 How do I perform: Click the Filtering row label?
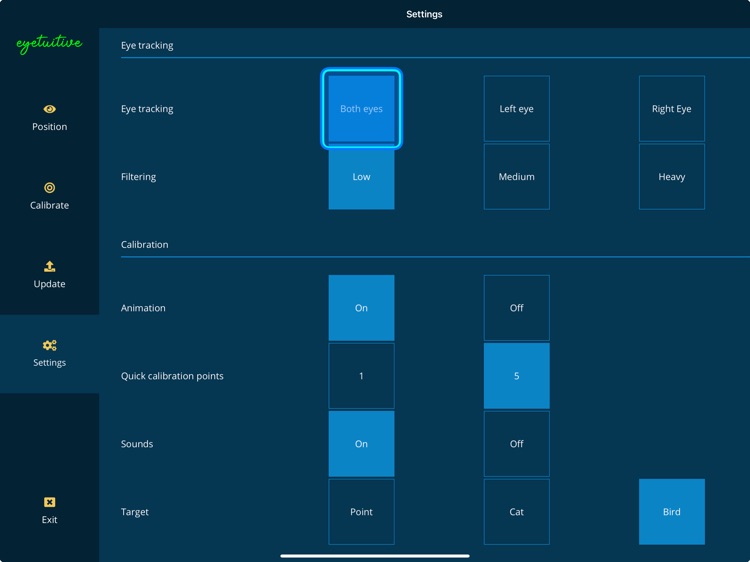pyautogui.click(x=138, y=176)
